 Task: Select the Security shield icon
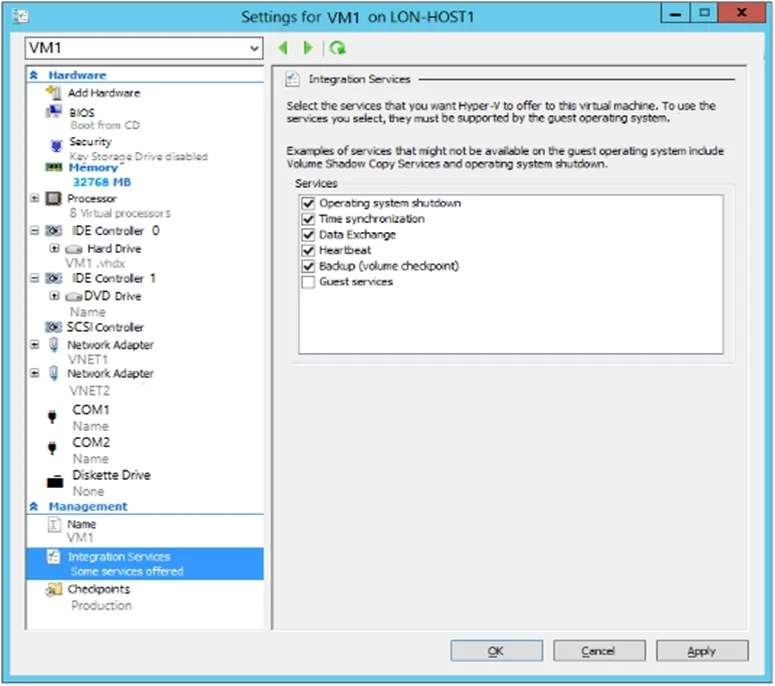pos(56,145)
